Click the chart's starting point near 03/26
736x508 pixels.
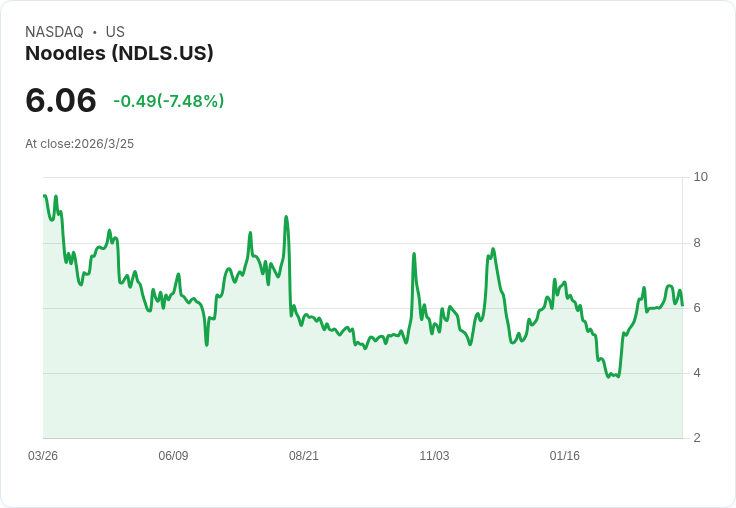[44, 196]
